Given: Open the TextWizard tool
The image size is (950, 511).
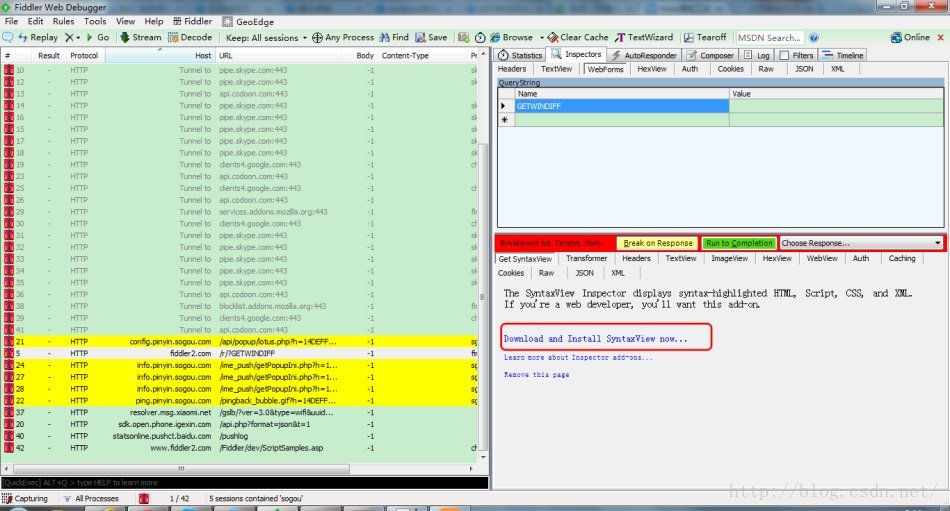Looking at the screenshot, I should coord(643,38).
